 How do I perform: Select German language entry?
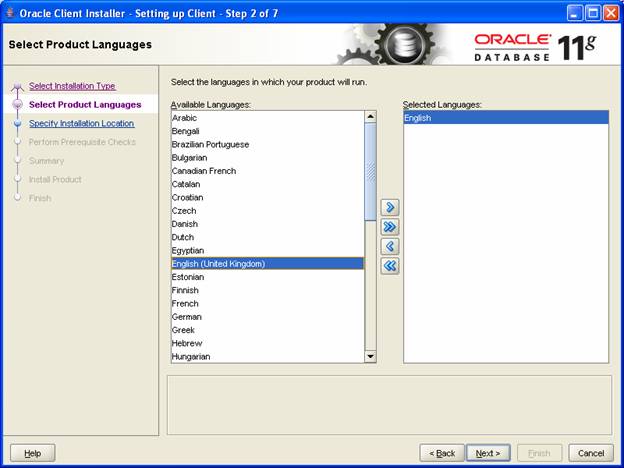pos(267,317)
